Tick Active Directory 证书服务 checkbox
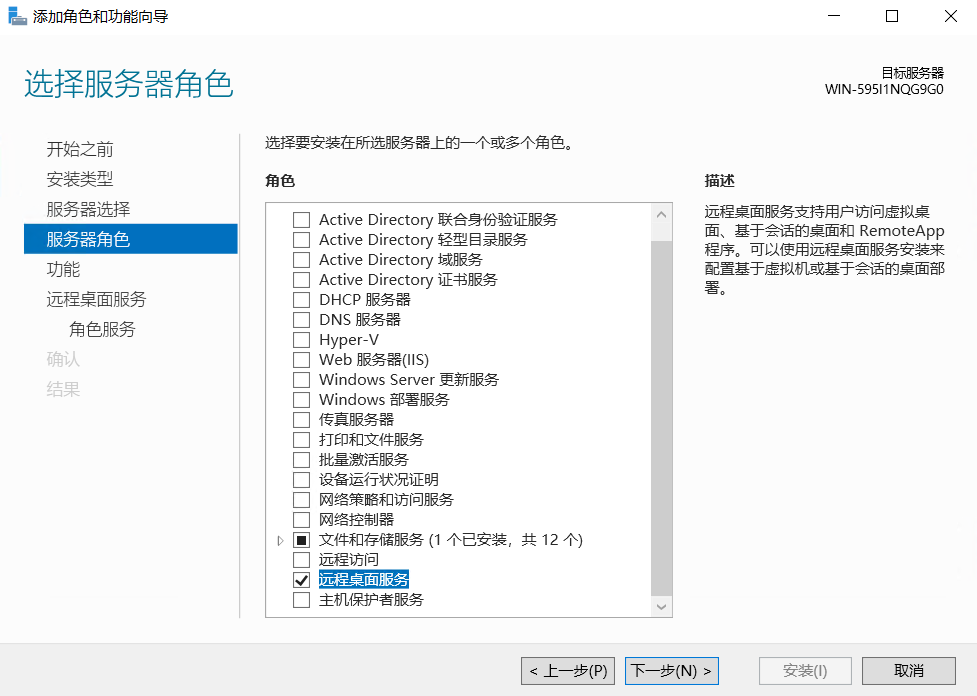 coord(302,280)
